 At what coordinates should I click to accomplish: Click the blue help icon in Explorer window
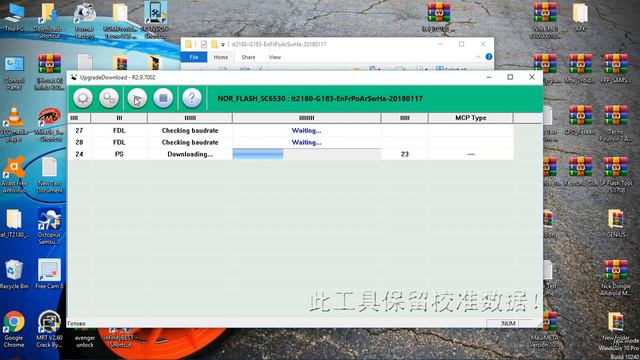(x=489, y=57)
